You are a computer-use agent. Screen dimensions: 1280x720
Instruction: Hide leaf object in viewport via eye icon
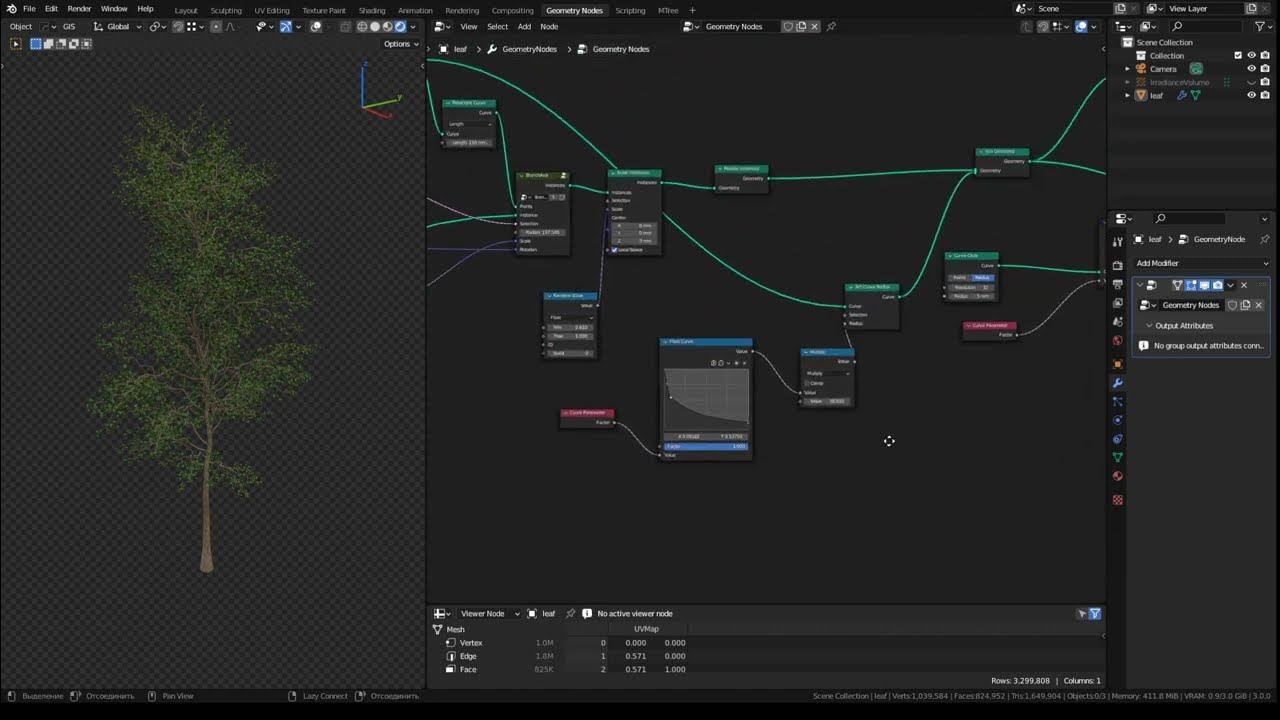[1251, 95]
